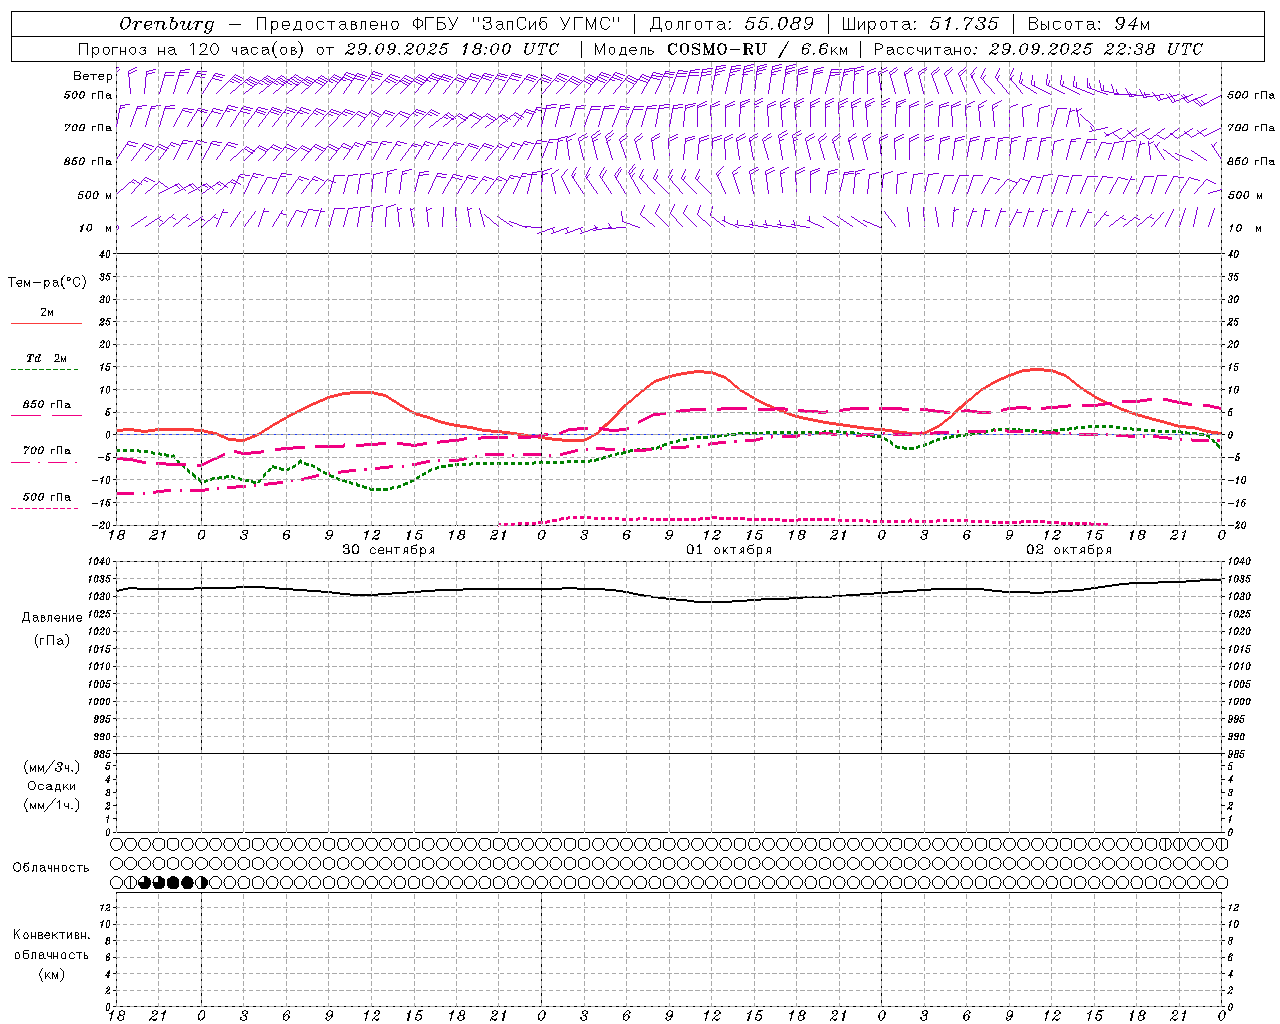Click the 'Облачность' cloud cover label
Viewport: 1280px width, 1024px height.
click(x=51, y=868)
